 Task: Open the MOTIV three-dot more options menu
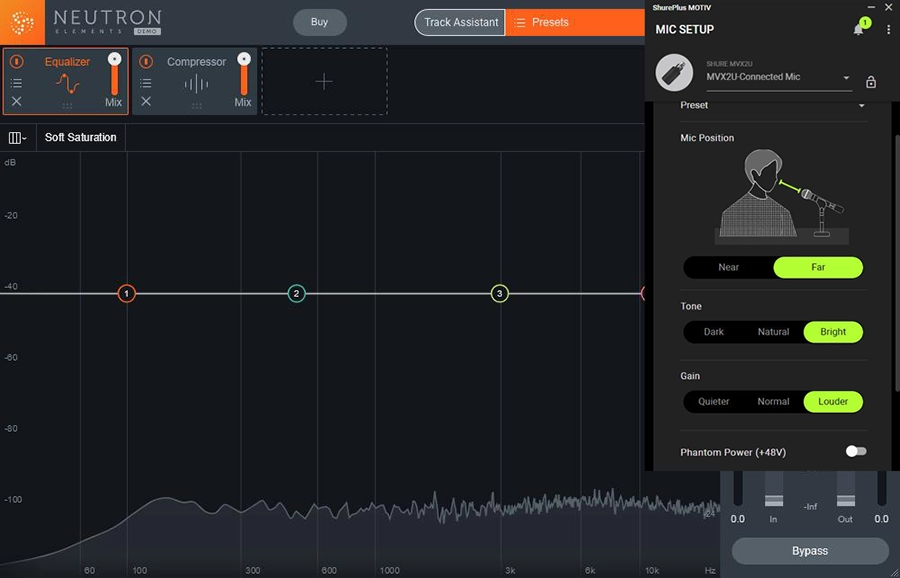click(x=889, y=29)
